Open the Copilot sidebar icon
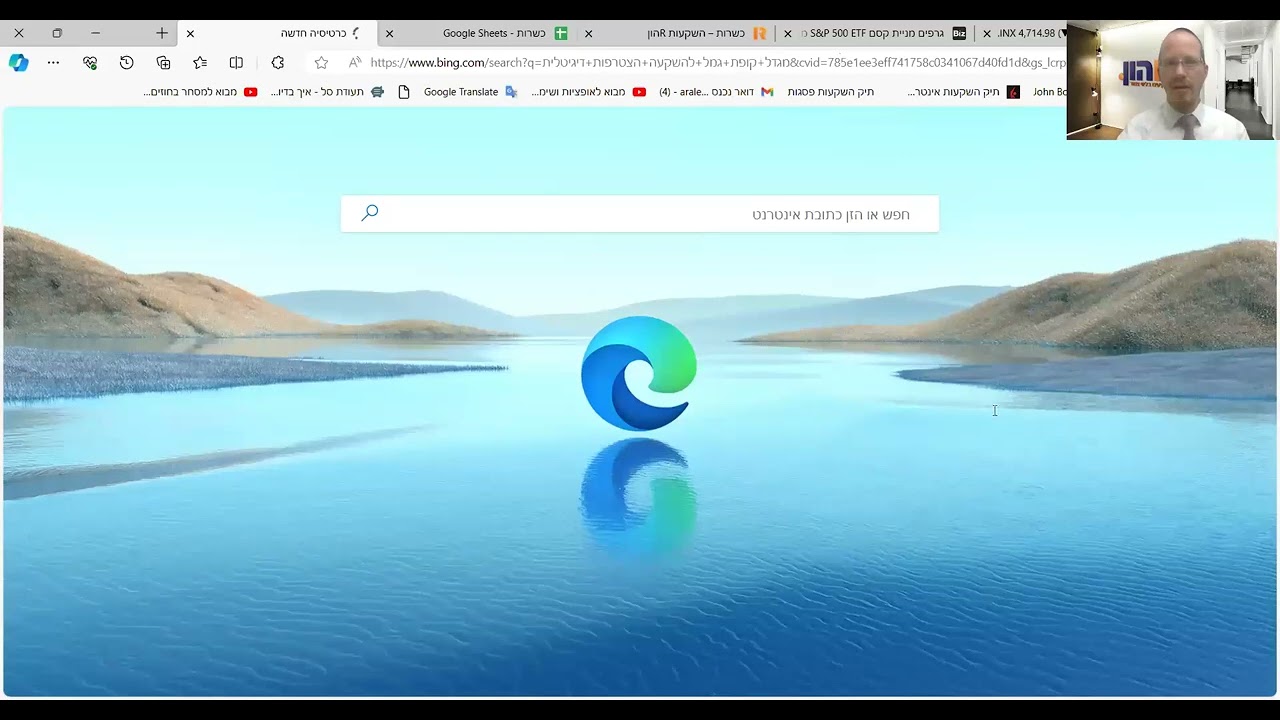This screenshot has height=720, width=1280. click(18, 62)
